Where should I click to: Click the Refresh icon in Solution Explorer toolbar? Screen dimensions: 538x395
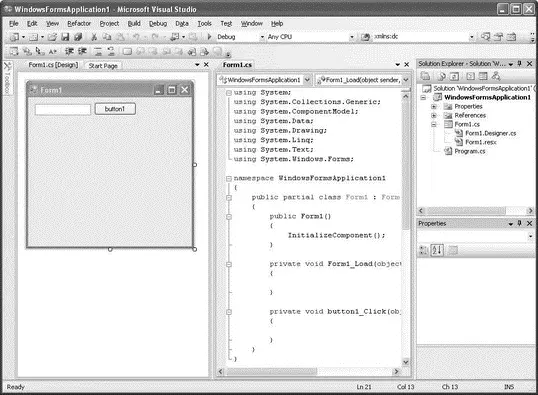tap(454, 76)
